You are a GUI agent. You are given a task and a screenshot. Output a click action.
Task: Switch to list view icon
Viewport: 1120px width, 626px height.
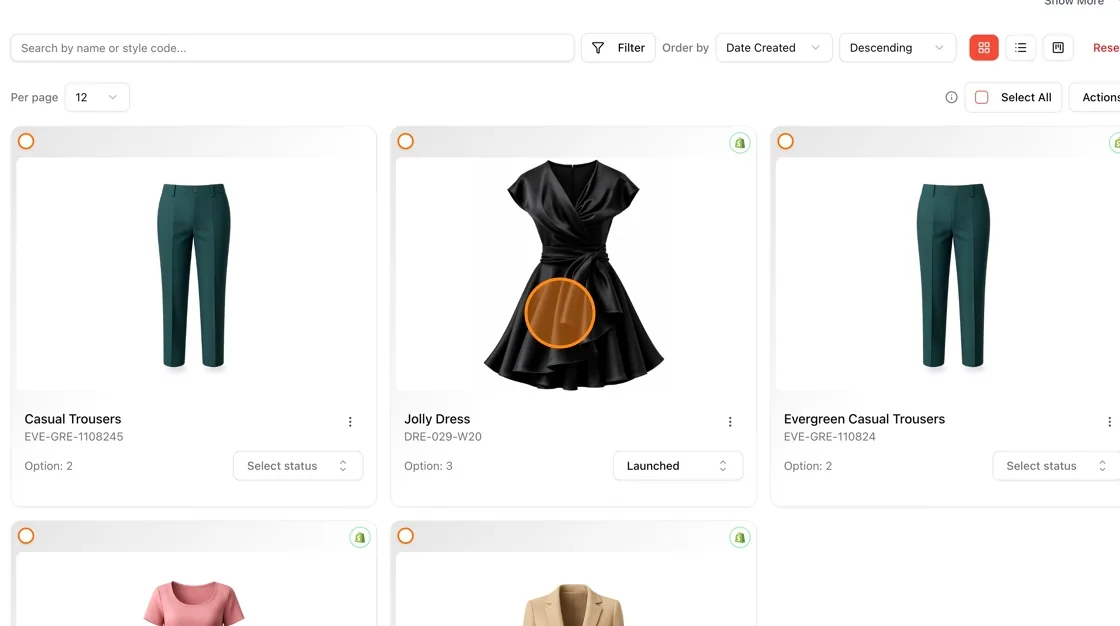tap(1021, 48)
